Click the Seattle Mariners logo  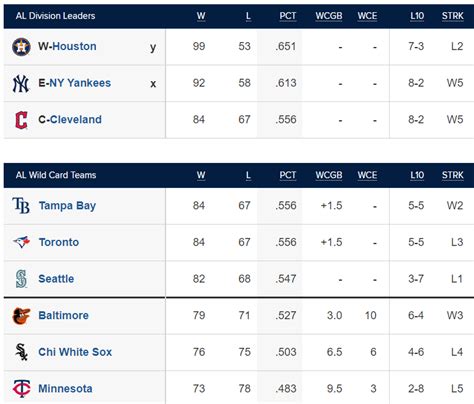click(x=21, y=279)
